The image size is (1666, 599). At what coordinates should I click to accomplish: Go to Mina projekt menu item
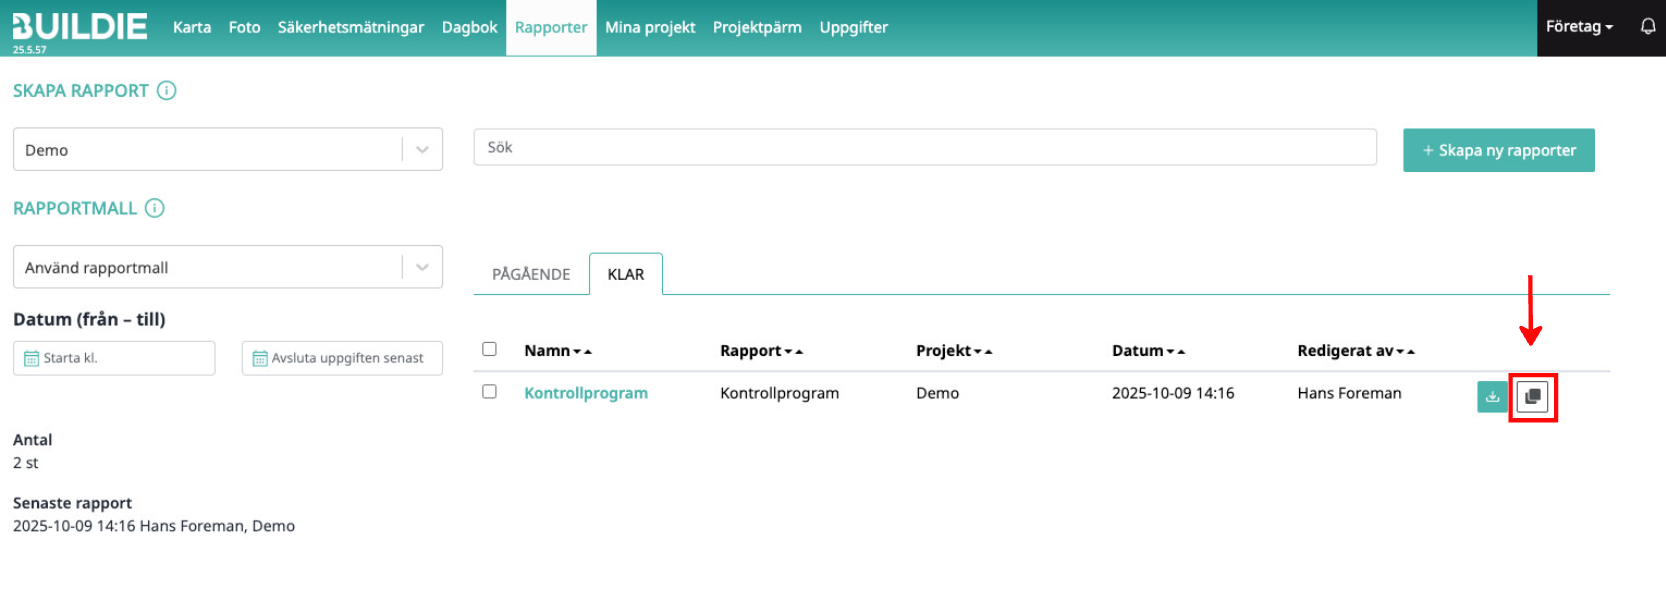(x=650, y=27)
